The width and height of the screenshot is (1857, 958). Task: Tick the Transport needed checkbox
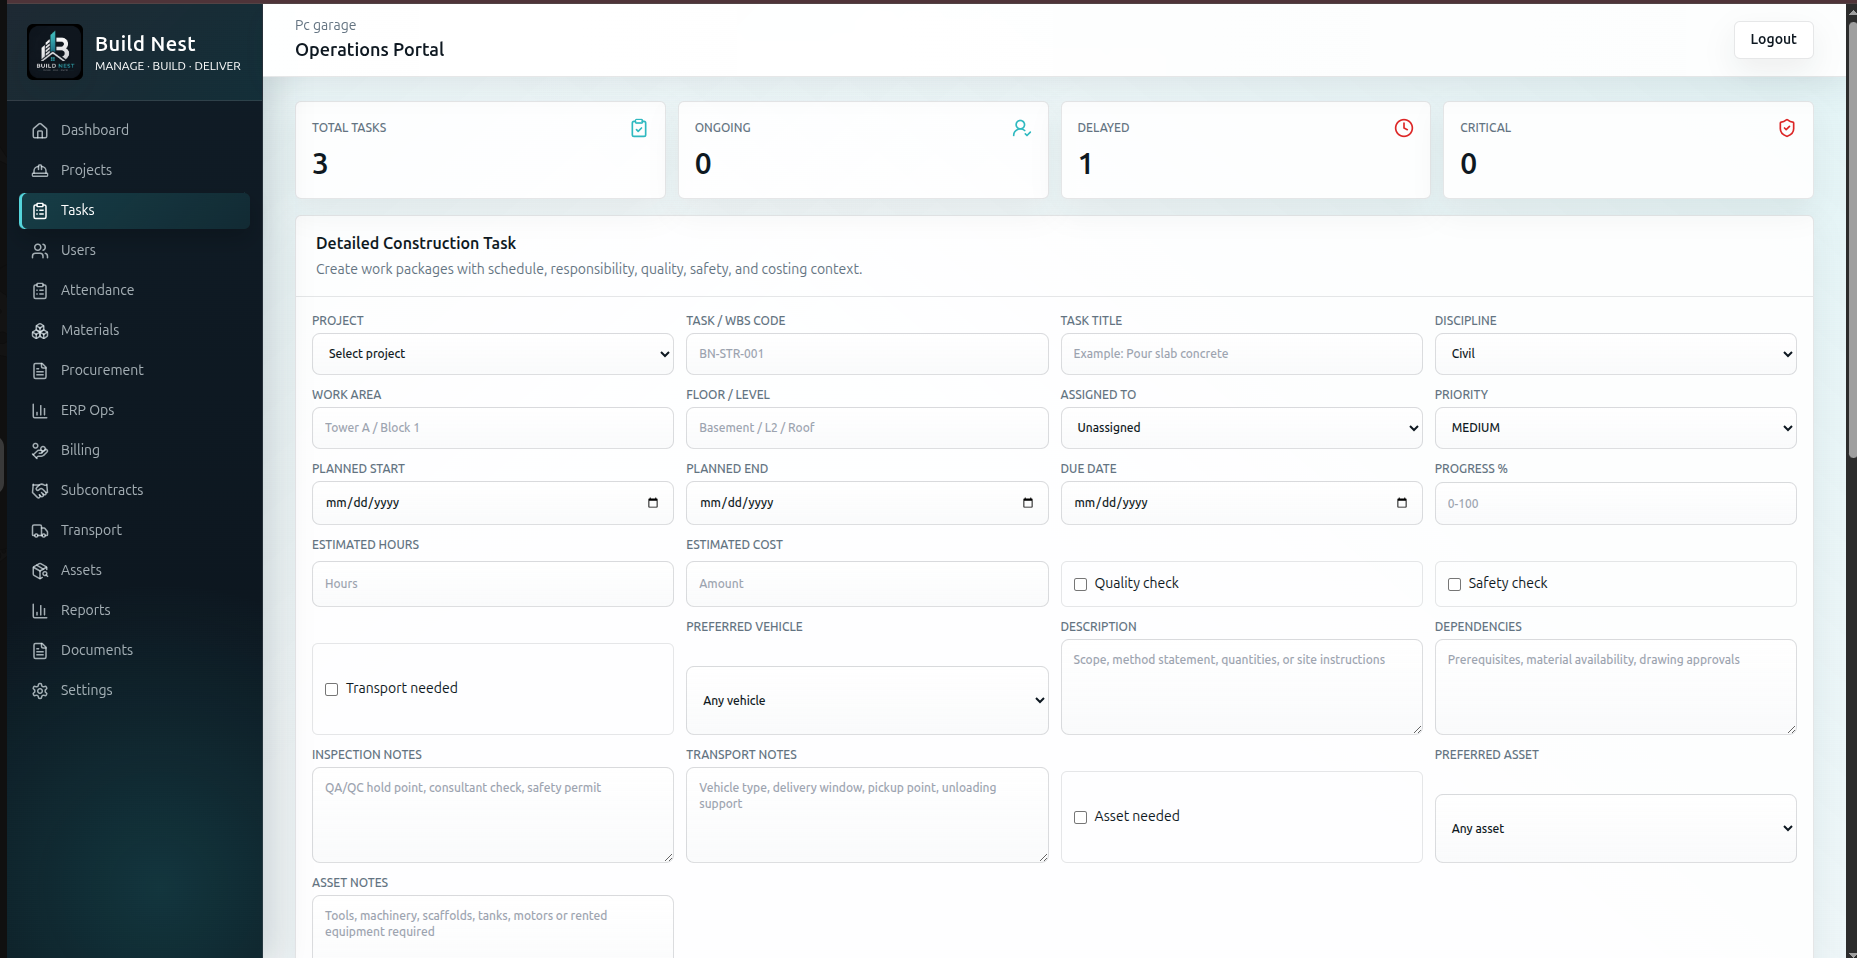pos(331,689)
